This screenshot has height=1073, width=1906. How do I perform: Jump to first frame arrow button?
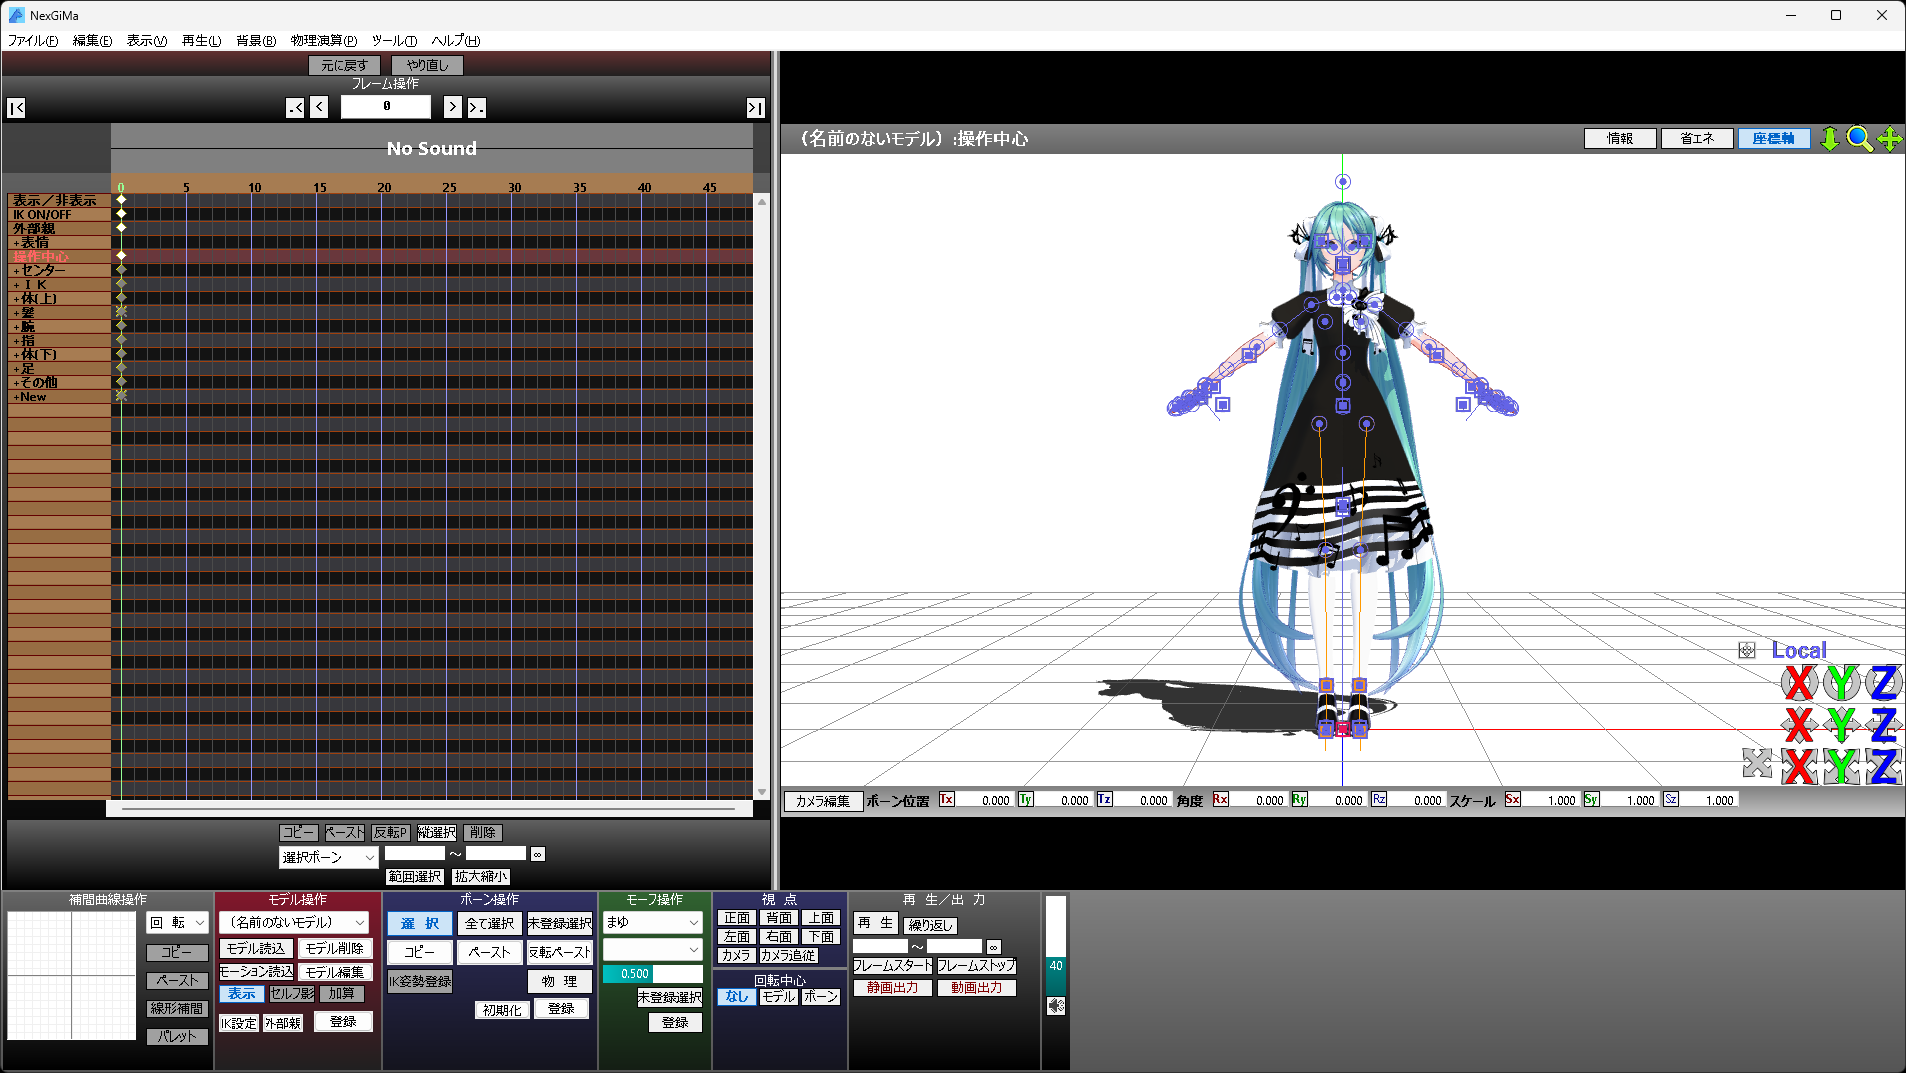coord(16,108)
